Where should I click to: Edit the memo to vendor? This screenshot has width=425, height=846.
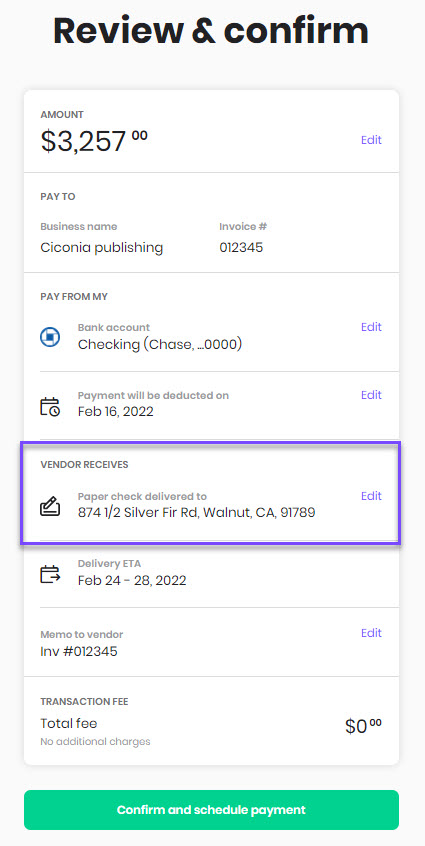coord(371,633)
